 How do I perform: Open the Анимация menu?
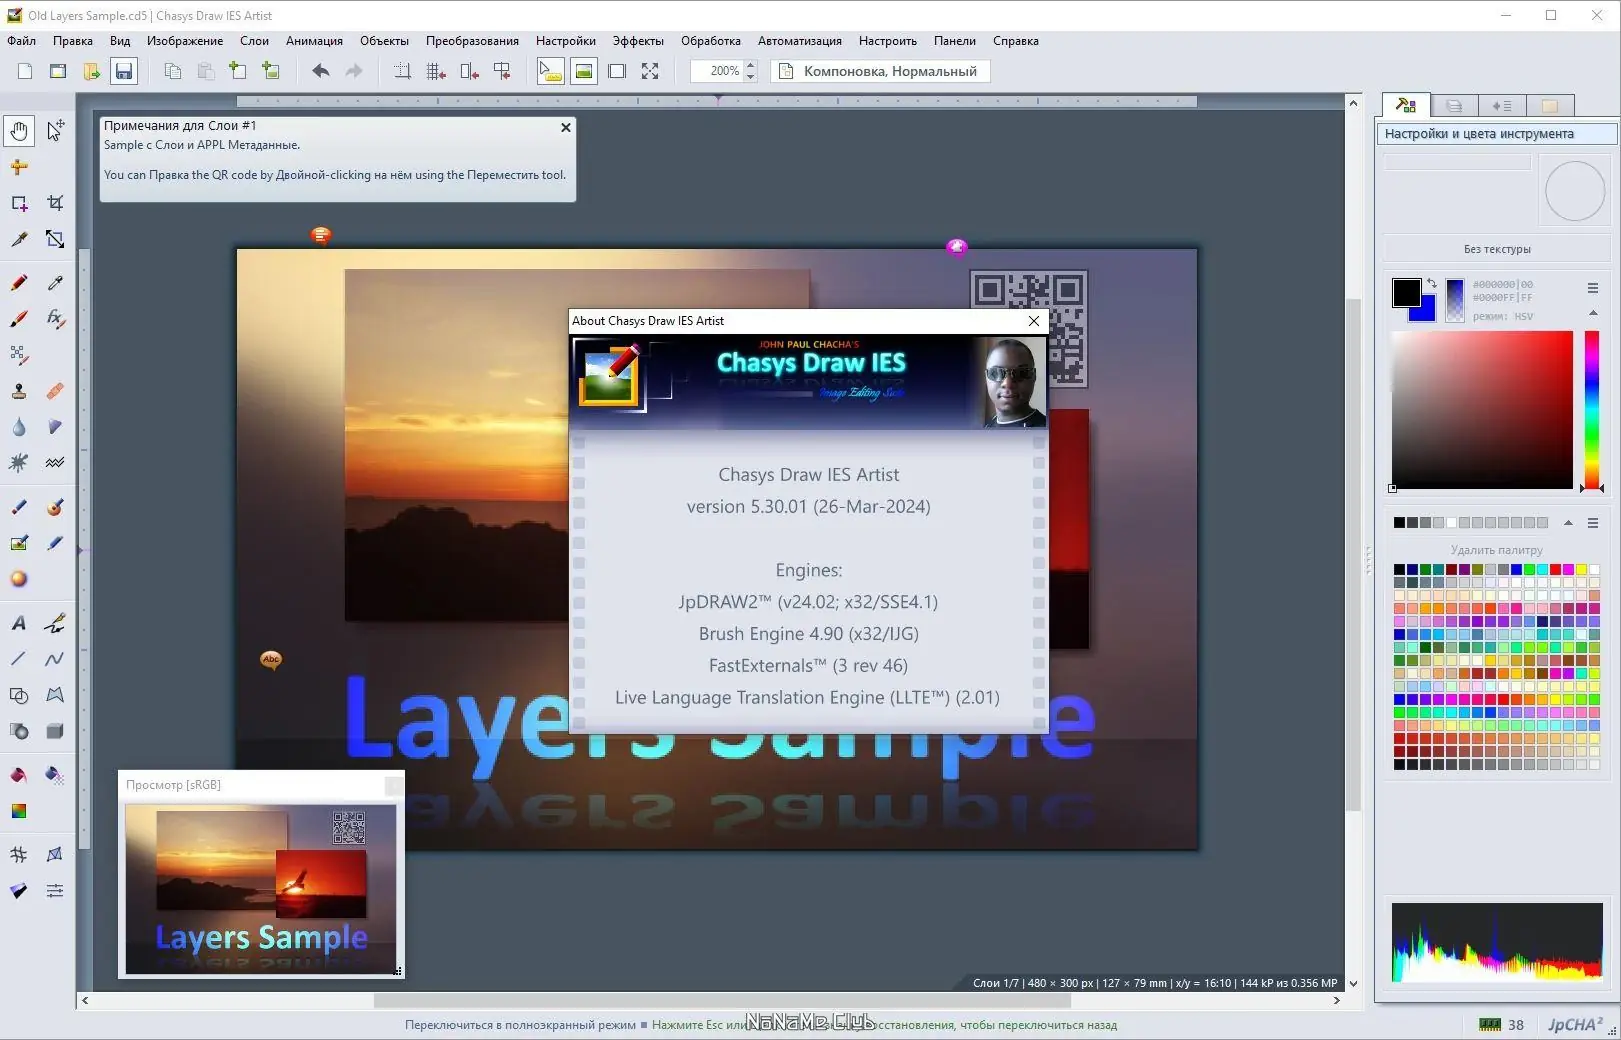coord(314,41)
